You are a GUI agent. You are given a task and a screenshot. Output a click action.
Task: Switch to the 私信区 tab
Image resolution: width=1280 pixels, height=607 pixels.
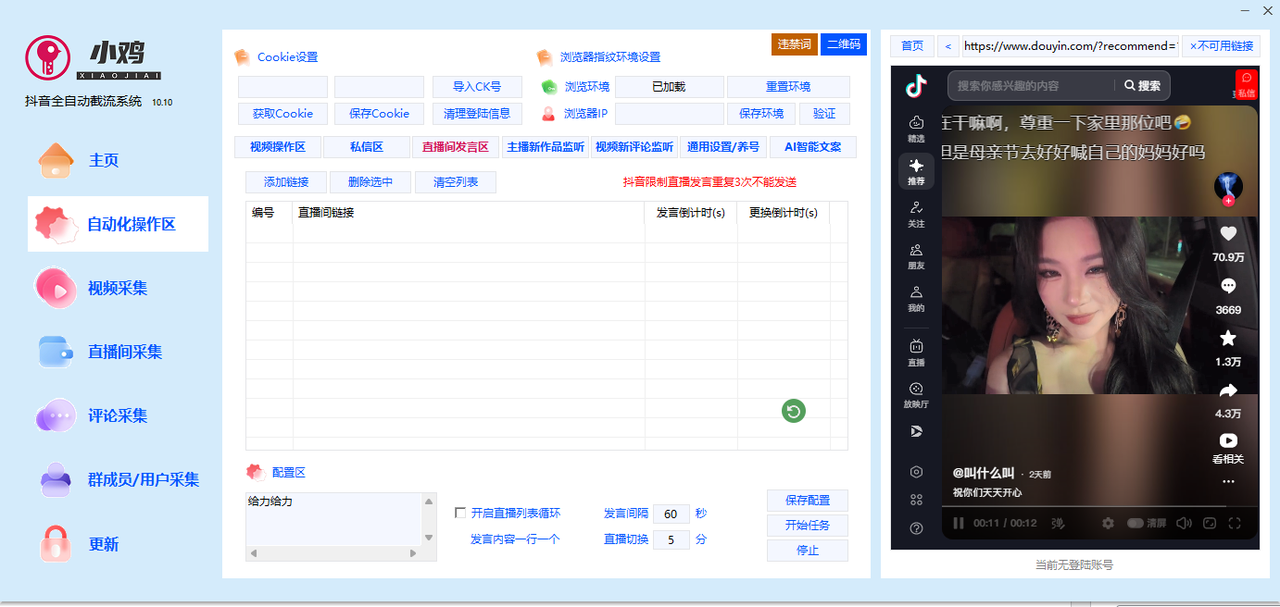coord(366,147)
